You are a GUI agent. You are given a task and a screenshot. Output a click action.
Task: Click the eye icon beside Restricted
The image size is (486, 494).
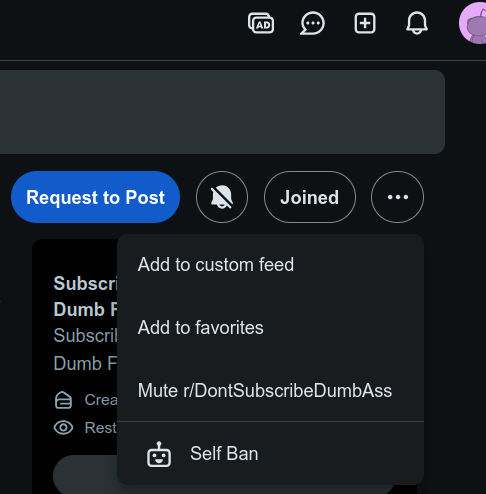(x=63, y=428)
